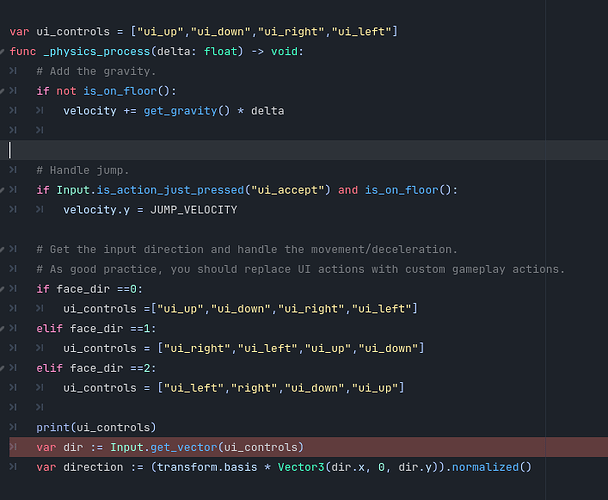
Task: Click the get_gravity() call
Action: [x=187, y=111]
